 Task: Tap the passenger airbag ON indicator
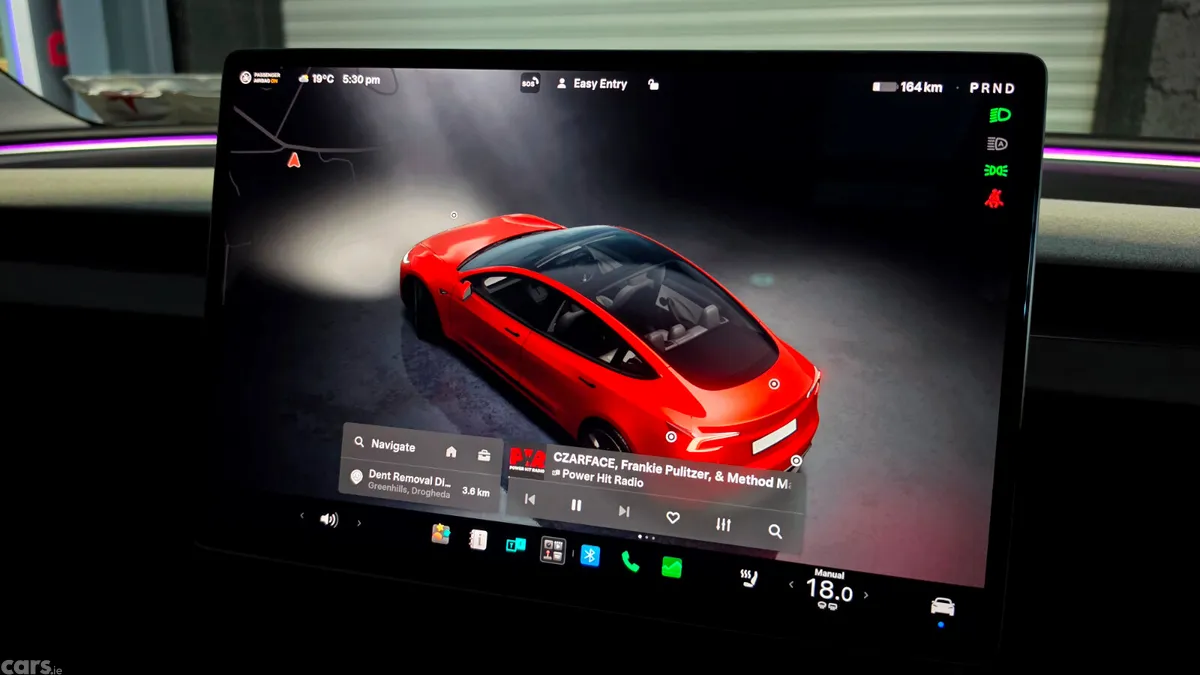point(261,77)
